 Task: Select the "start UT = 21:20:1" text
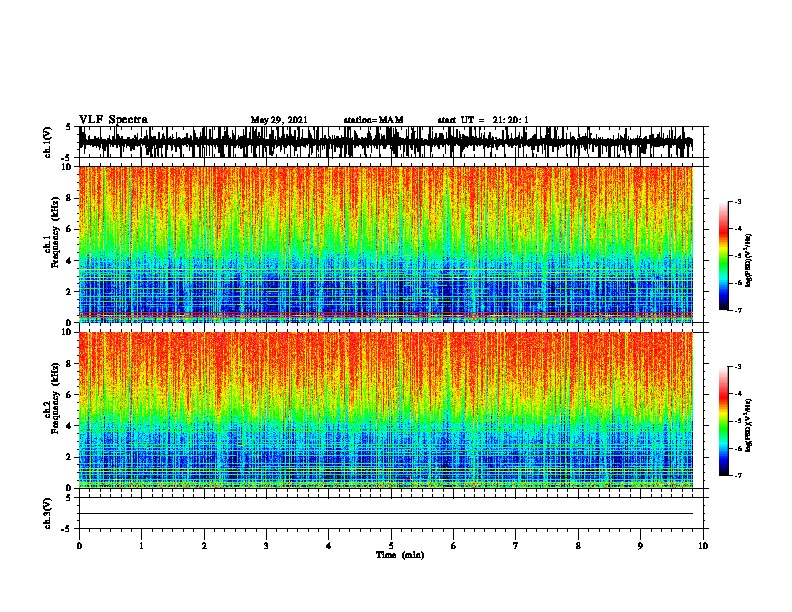pyautogui.click(x=483, y=120)
